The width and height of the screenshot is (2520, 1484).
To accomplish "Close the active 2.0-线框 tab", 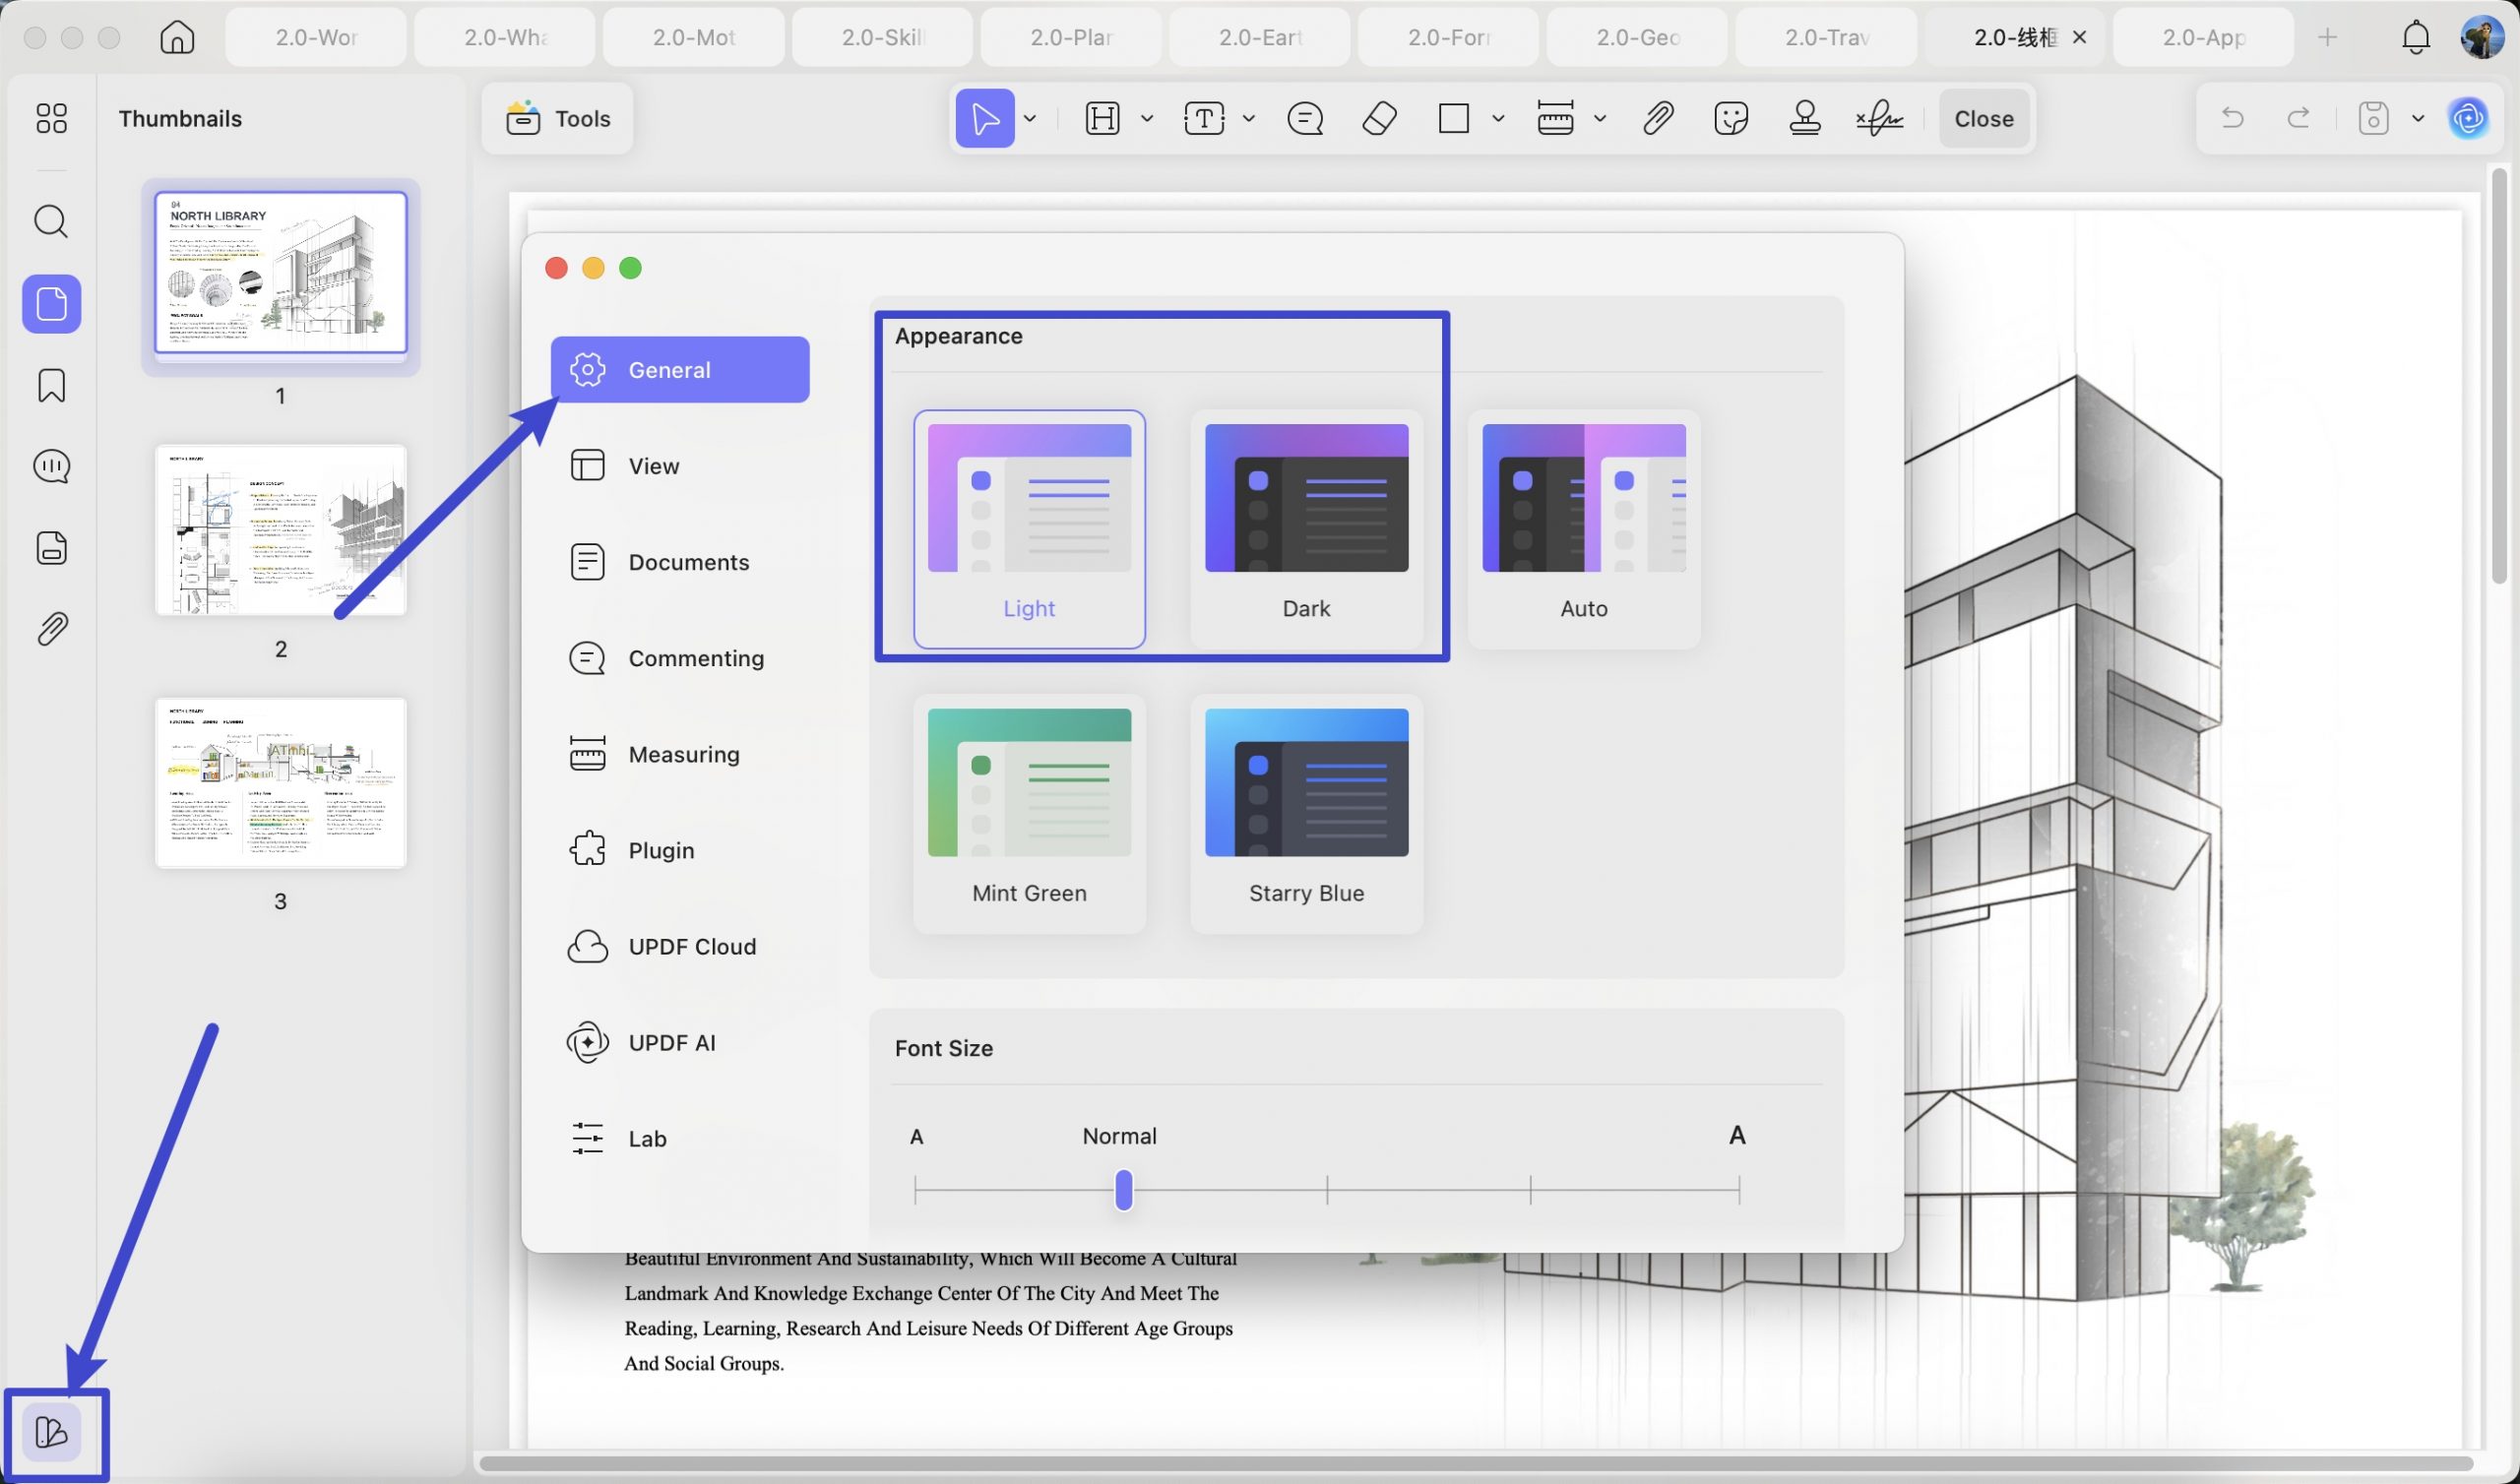I will tap(2080, 37).
